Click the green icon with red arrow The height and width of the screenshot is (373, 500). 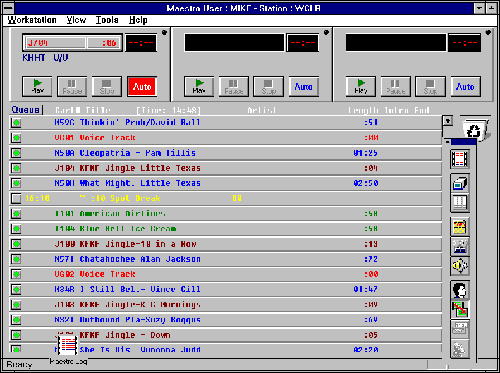[x=460, y=309]
